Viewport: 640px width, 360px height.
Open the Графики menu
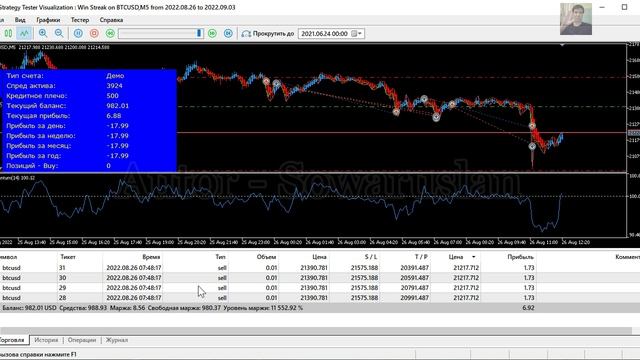point(48,20)
